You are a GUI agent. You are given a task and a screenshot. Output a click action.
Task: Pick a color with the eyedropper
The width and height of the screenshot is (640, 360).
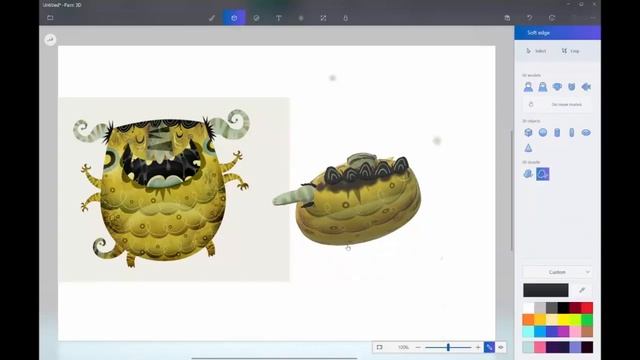[582, 290]
